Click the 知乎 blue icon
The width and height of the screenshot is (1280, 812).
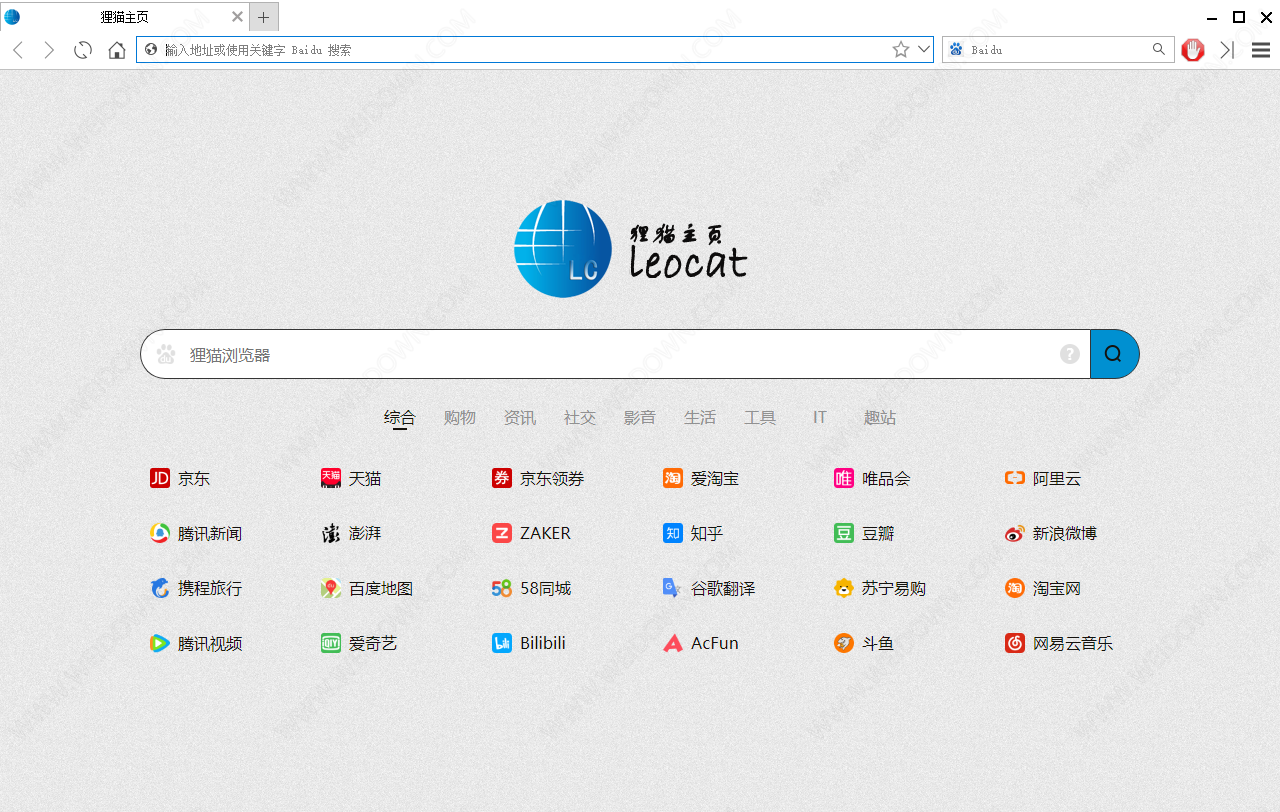(x=673, y=534)
